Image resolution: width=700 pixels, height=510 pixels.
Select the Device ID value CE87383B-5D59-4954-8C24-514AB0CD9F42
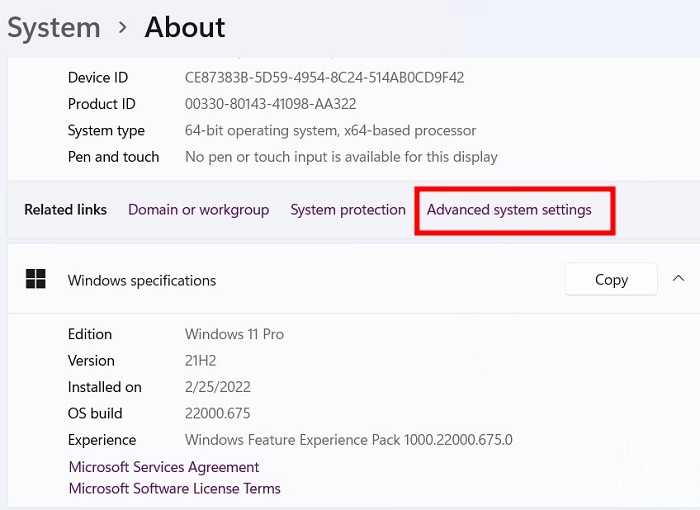click(325, 78)
